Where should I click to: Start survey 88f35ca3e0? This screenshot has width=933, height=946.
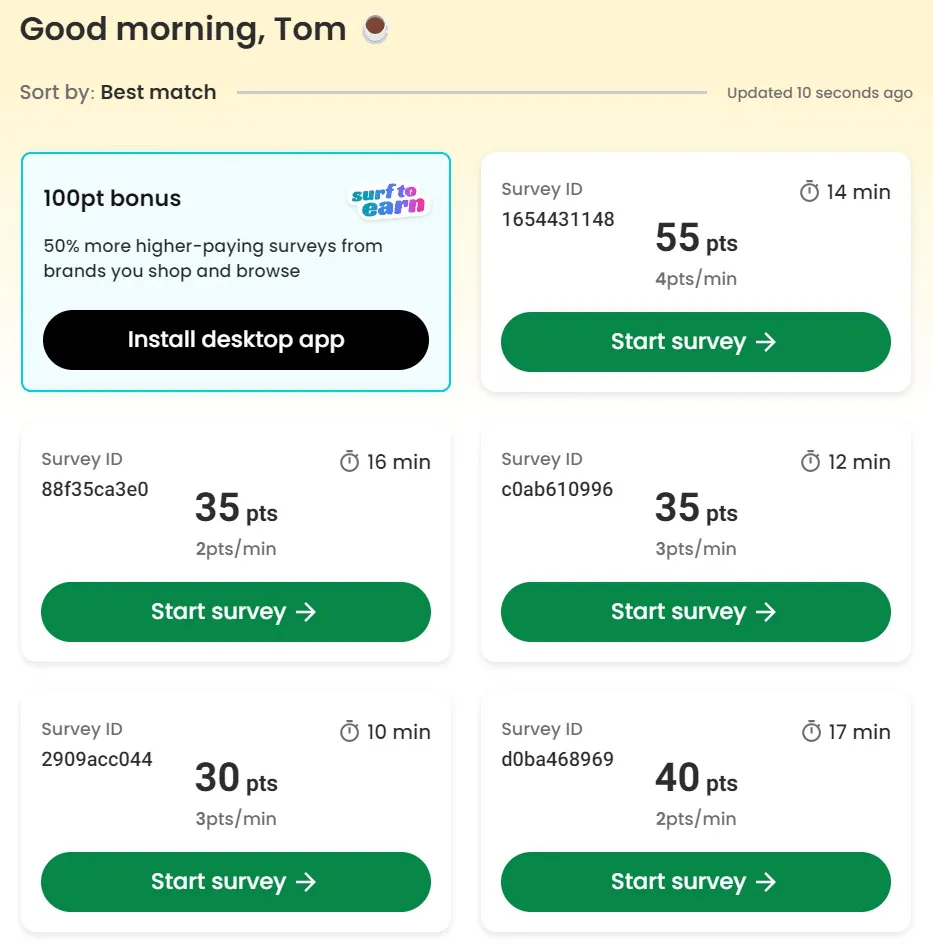tap(235, 612)
